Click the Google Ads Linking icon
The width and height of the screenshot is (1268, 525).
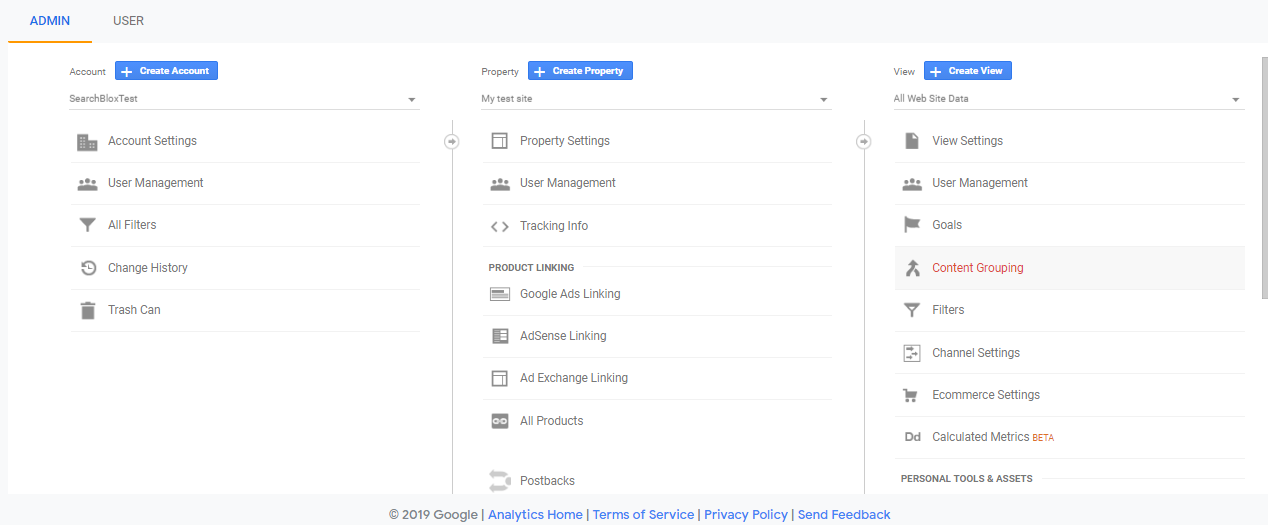(500, 294)
